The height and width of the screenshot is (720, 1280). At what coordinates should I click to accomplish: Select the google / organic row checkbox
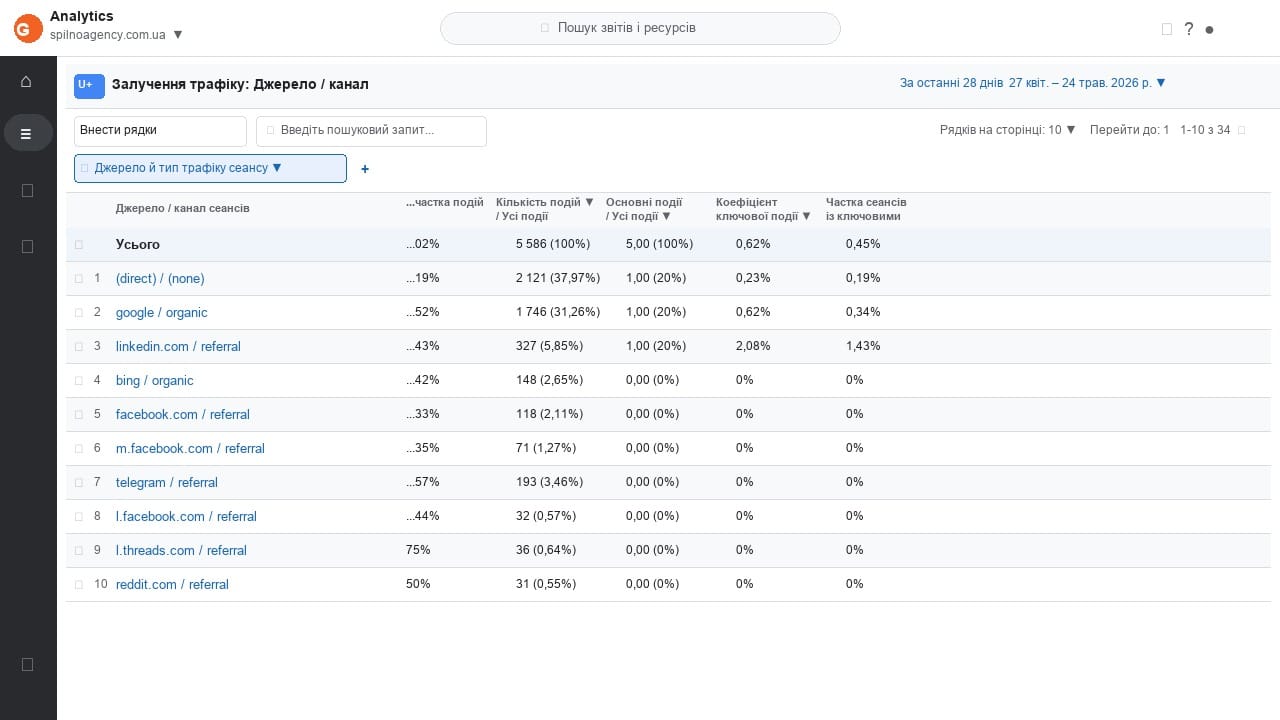(79, 312)
